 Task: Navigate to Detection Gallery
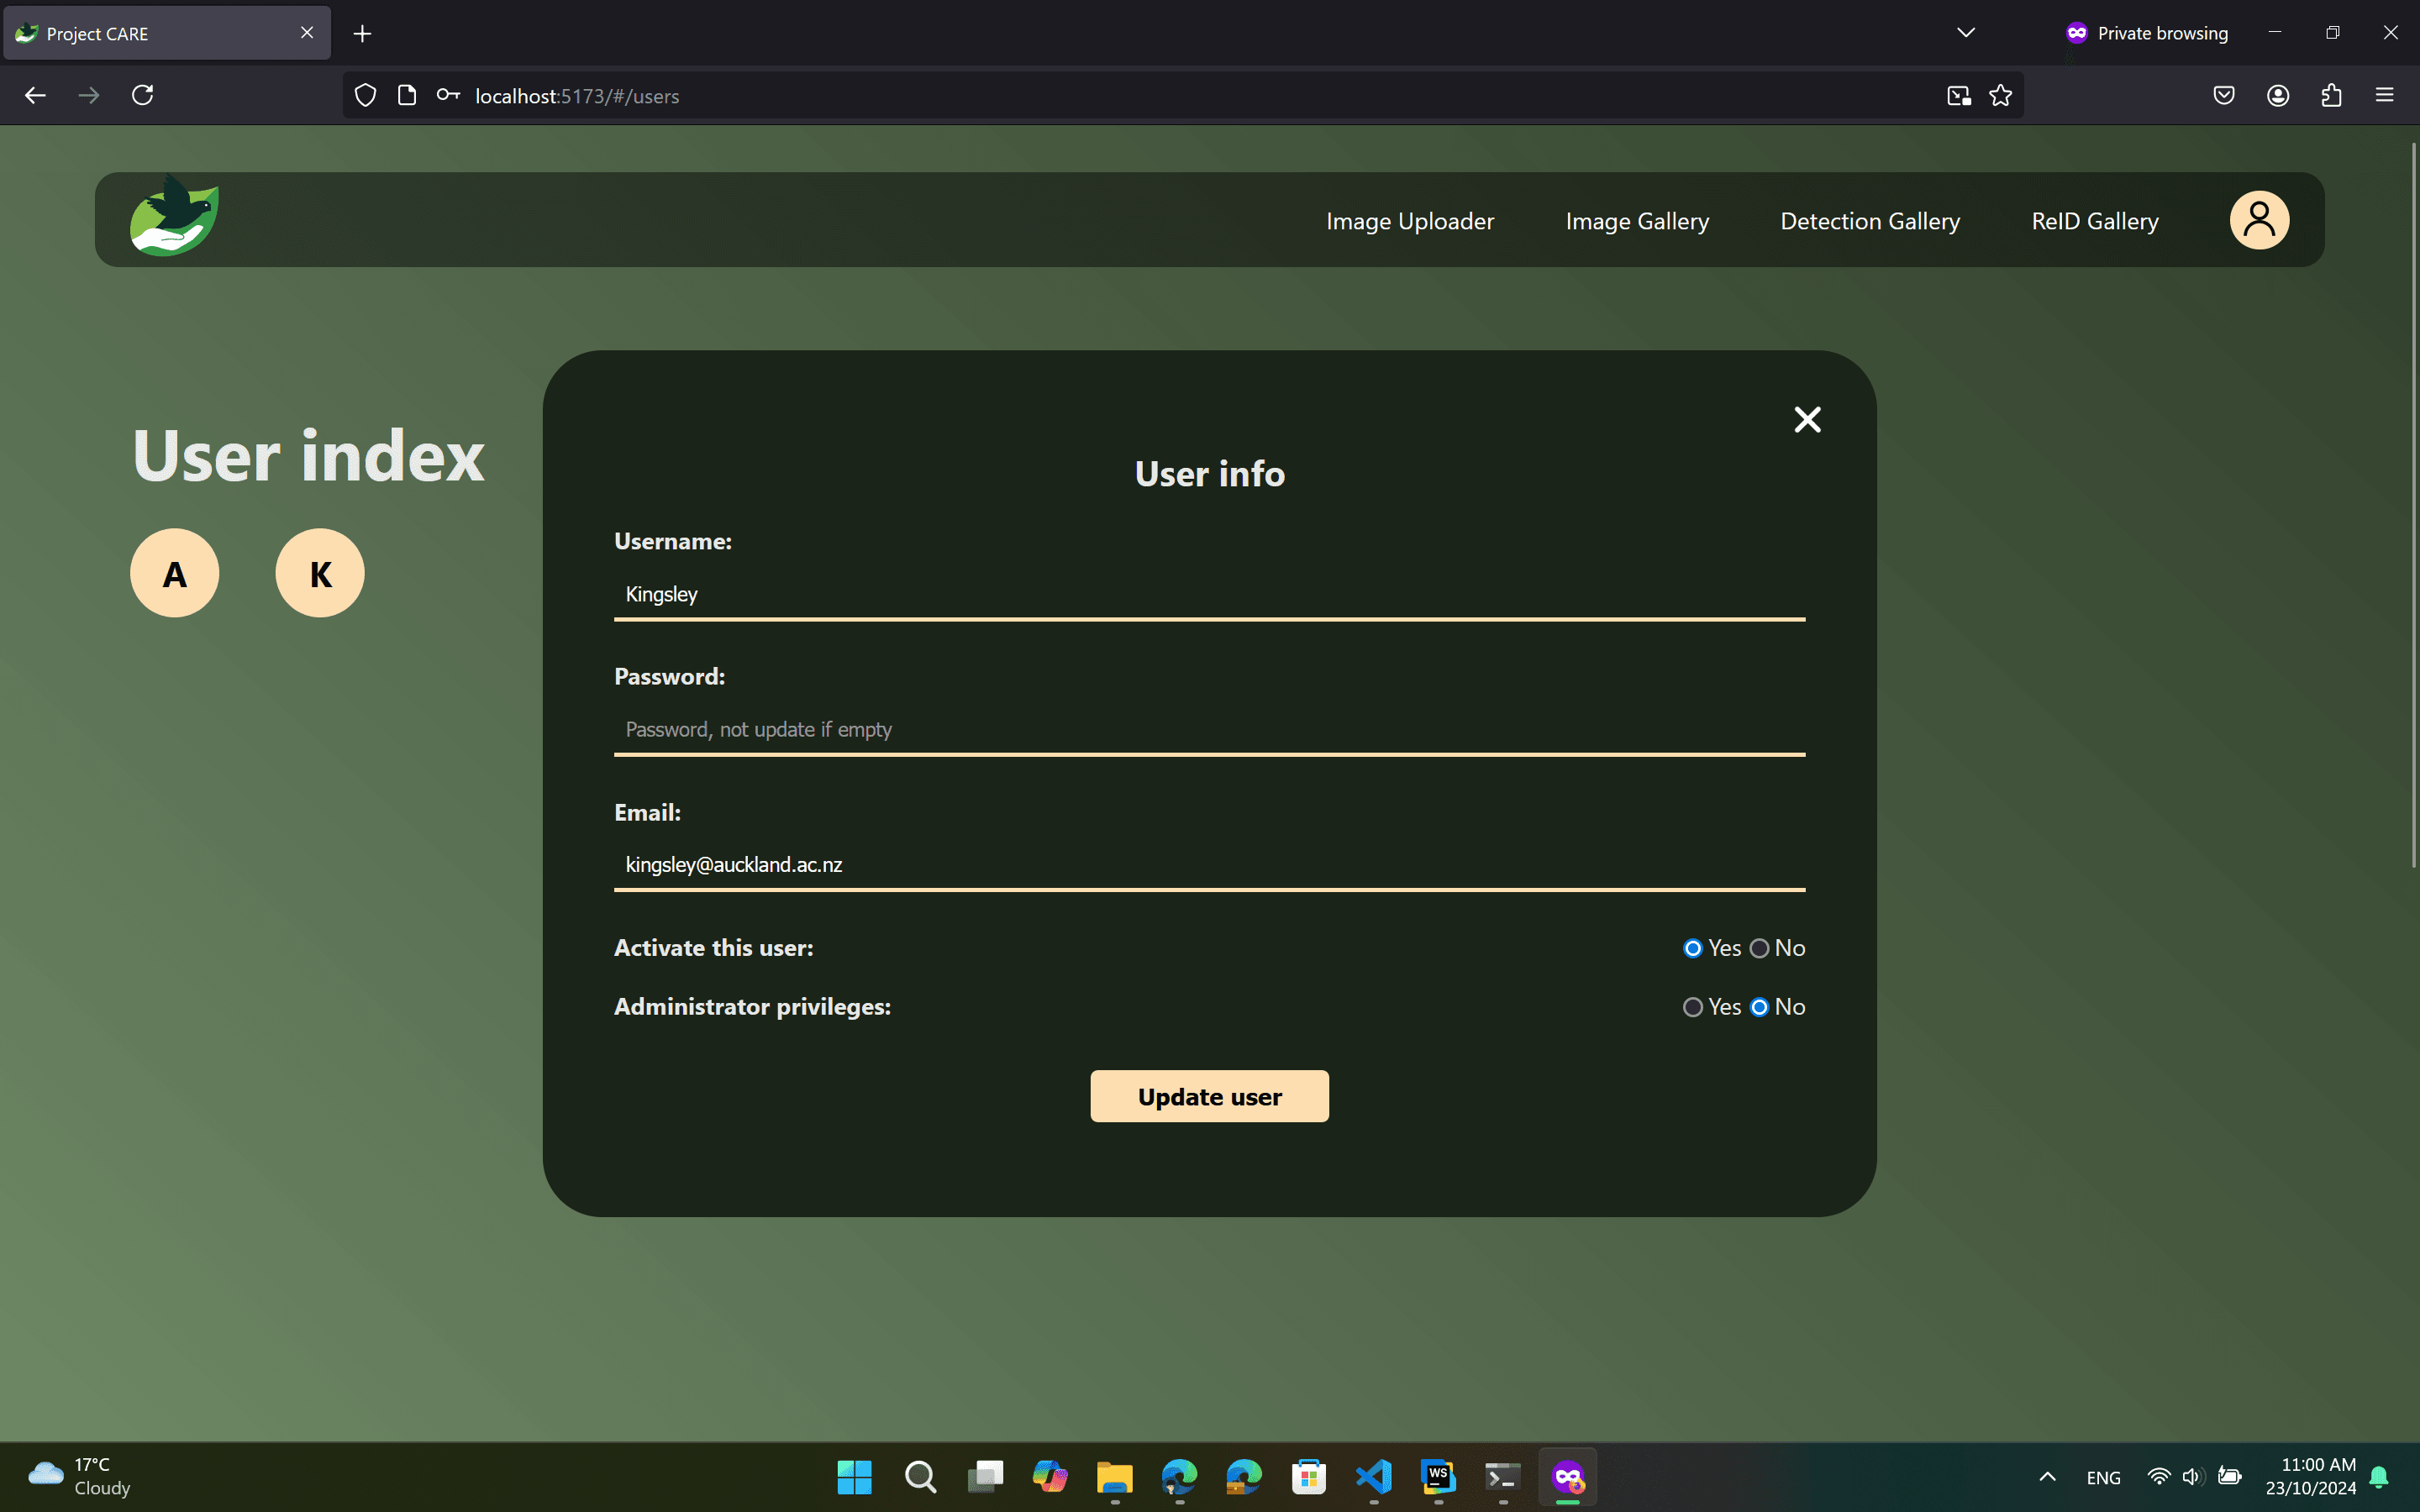[1869, 221]
